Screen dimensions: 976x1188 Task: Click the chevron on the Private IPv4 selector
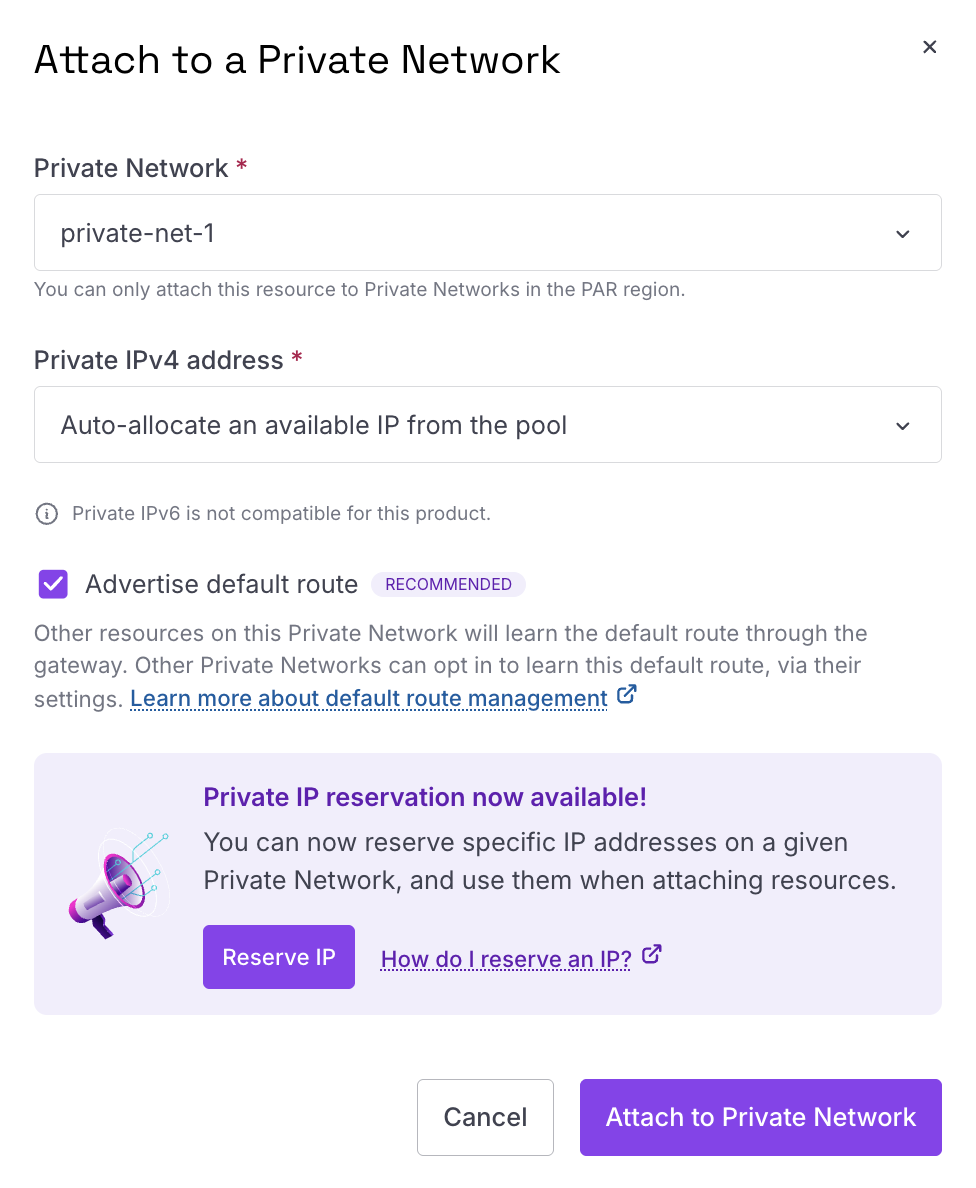point(902,426)
